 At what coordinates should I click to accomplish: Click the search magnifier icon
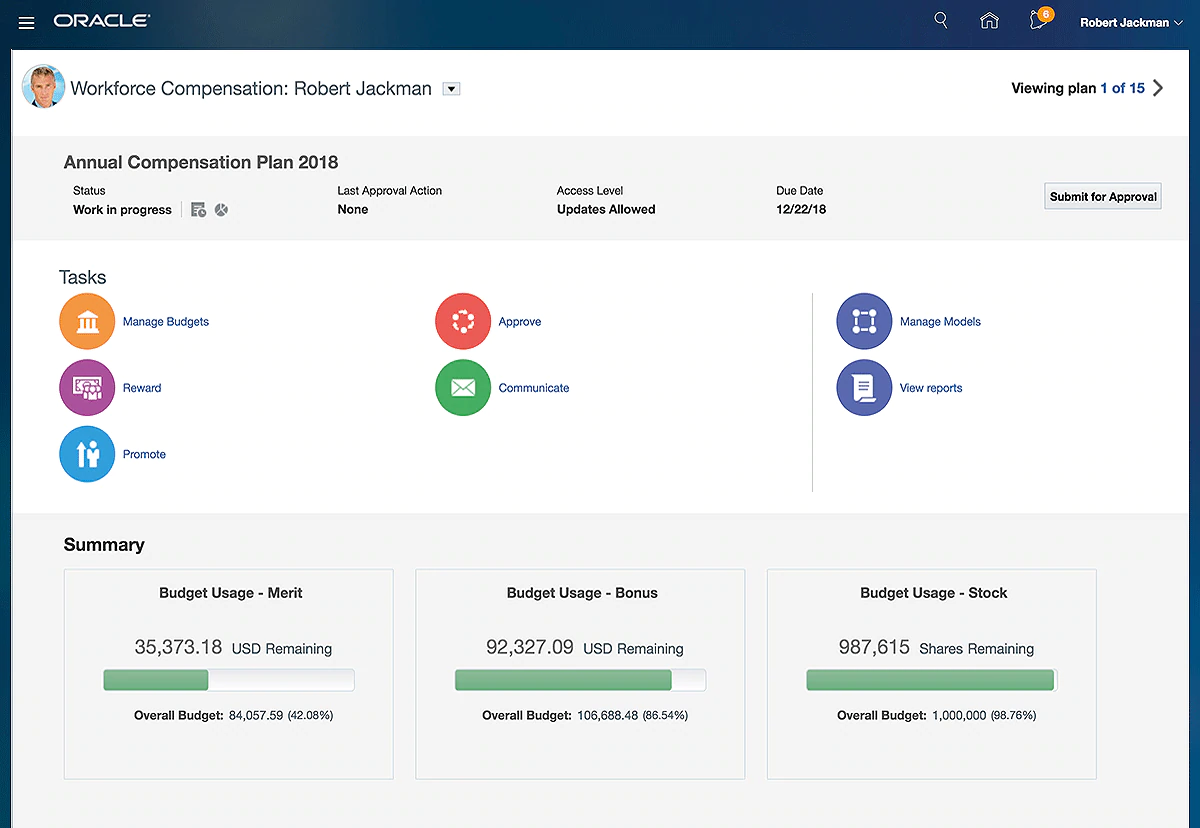[x=940, y=20]
